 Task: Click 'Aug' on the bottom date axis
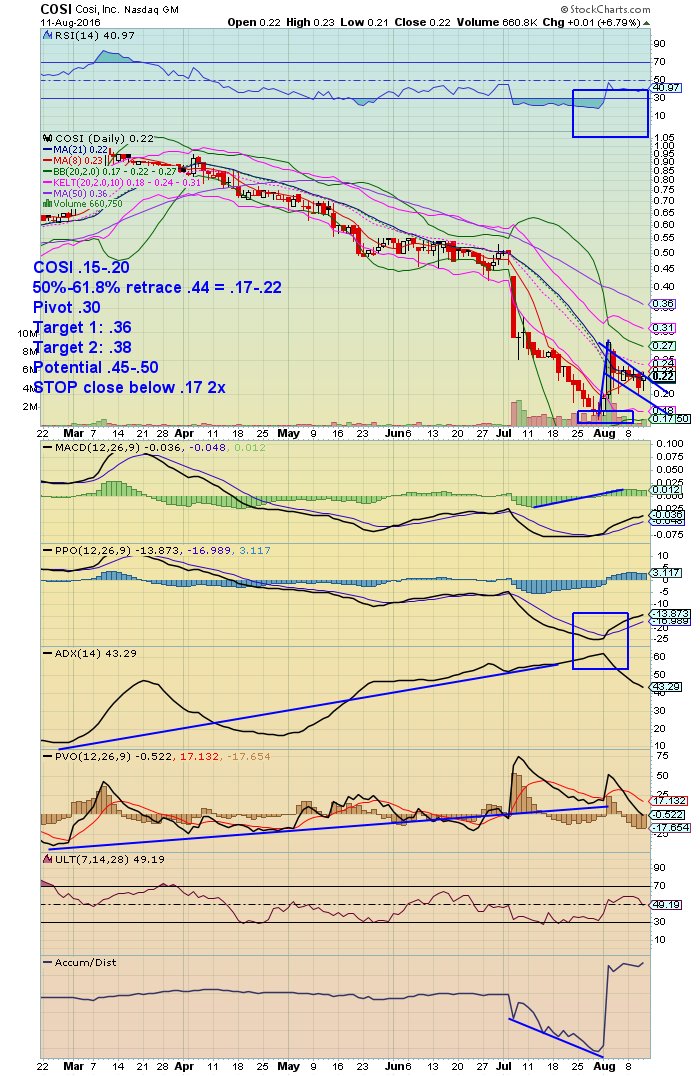(x=604, y=1066)
